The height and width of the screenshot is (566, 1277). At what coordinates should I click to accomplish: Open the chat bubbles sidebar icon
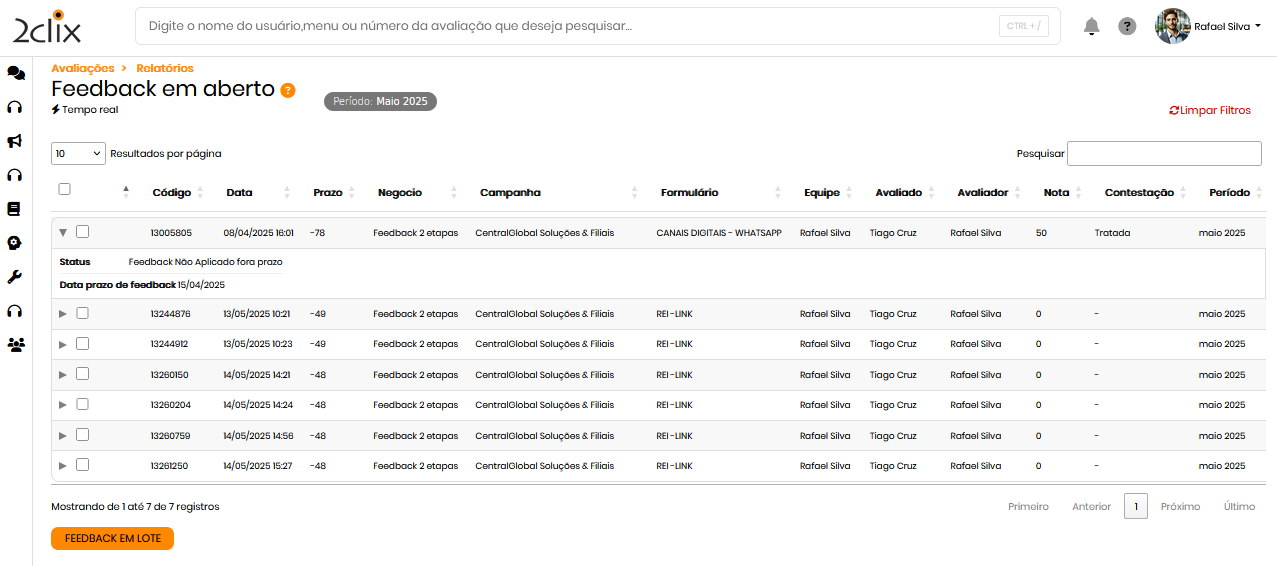15,73
